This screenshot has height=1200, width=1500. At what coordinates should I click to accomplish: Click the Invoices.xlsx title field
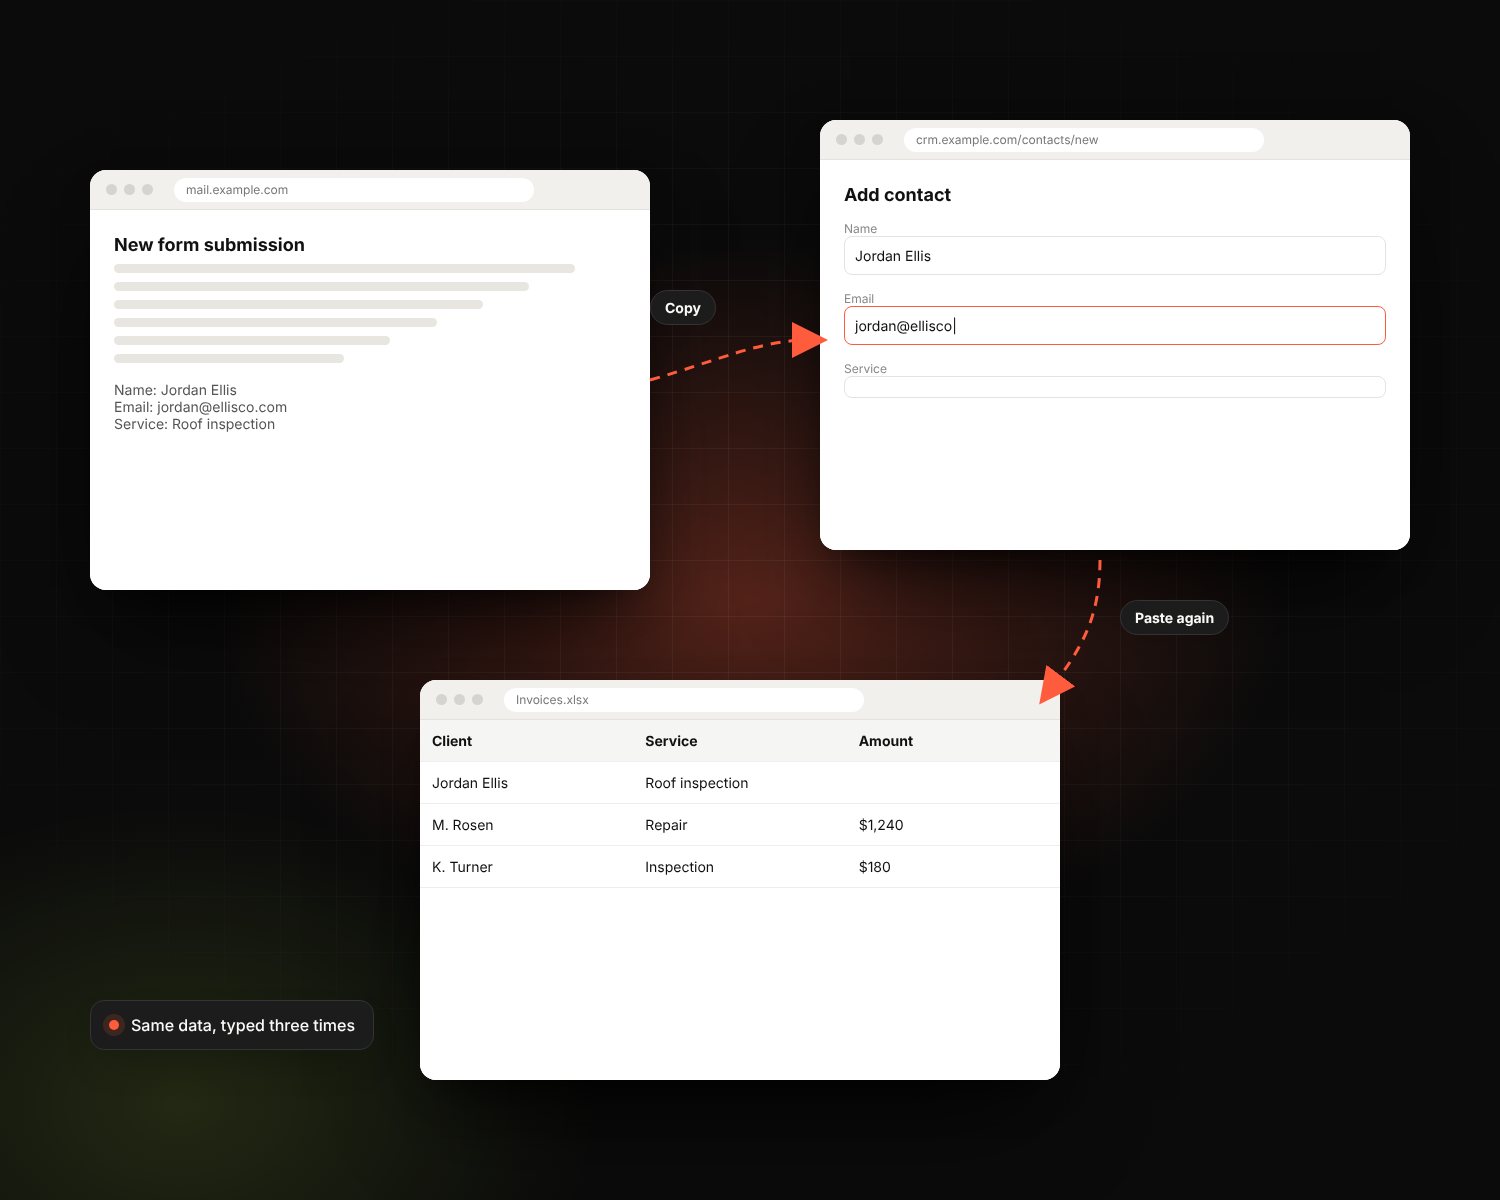pos(683,700)
